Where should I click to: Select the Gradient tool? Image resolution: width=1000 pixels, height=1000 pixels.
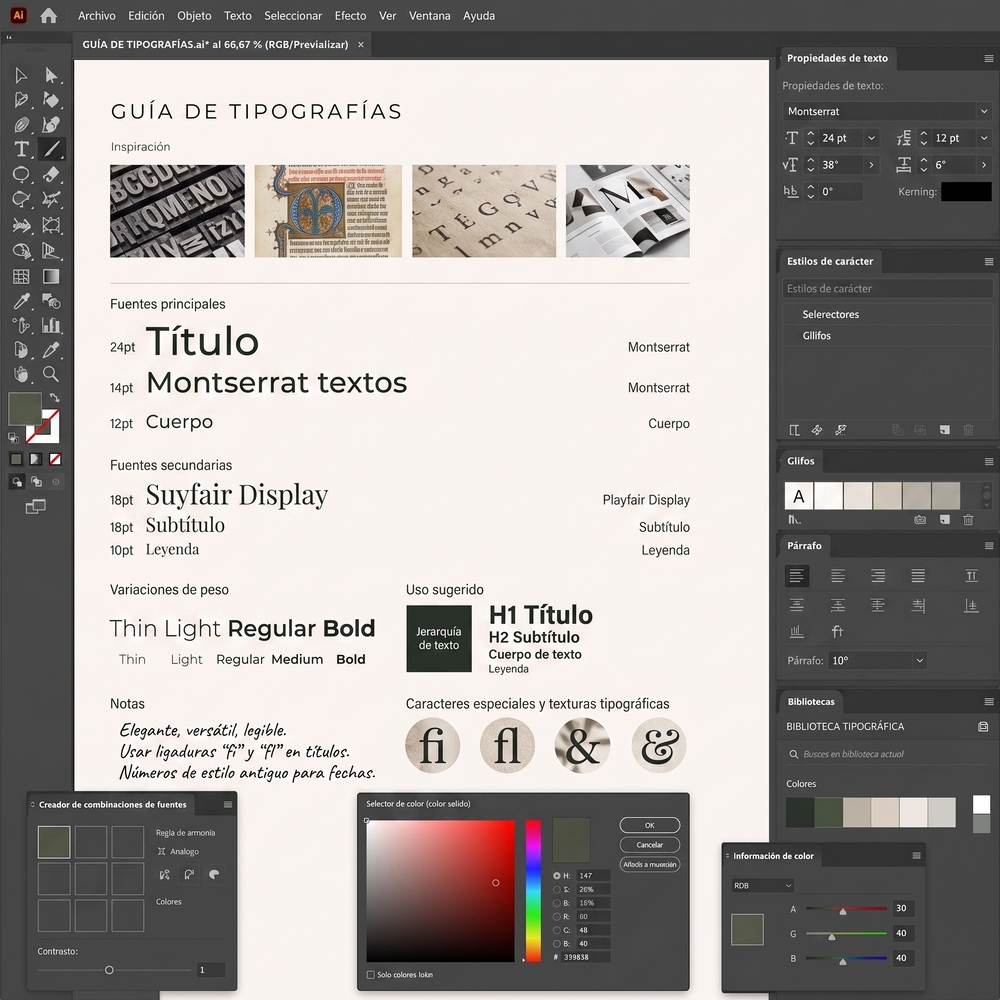pos(51,276)
